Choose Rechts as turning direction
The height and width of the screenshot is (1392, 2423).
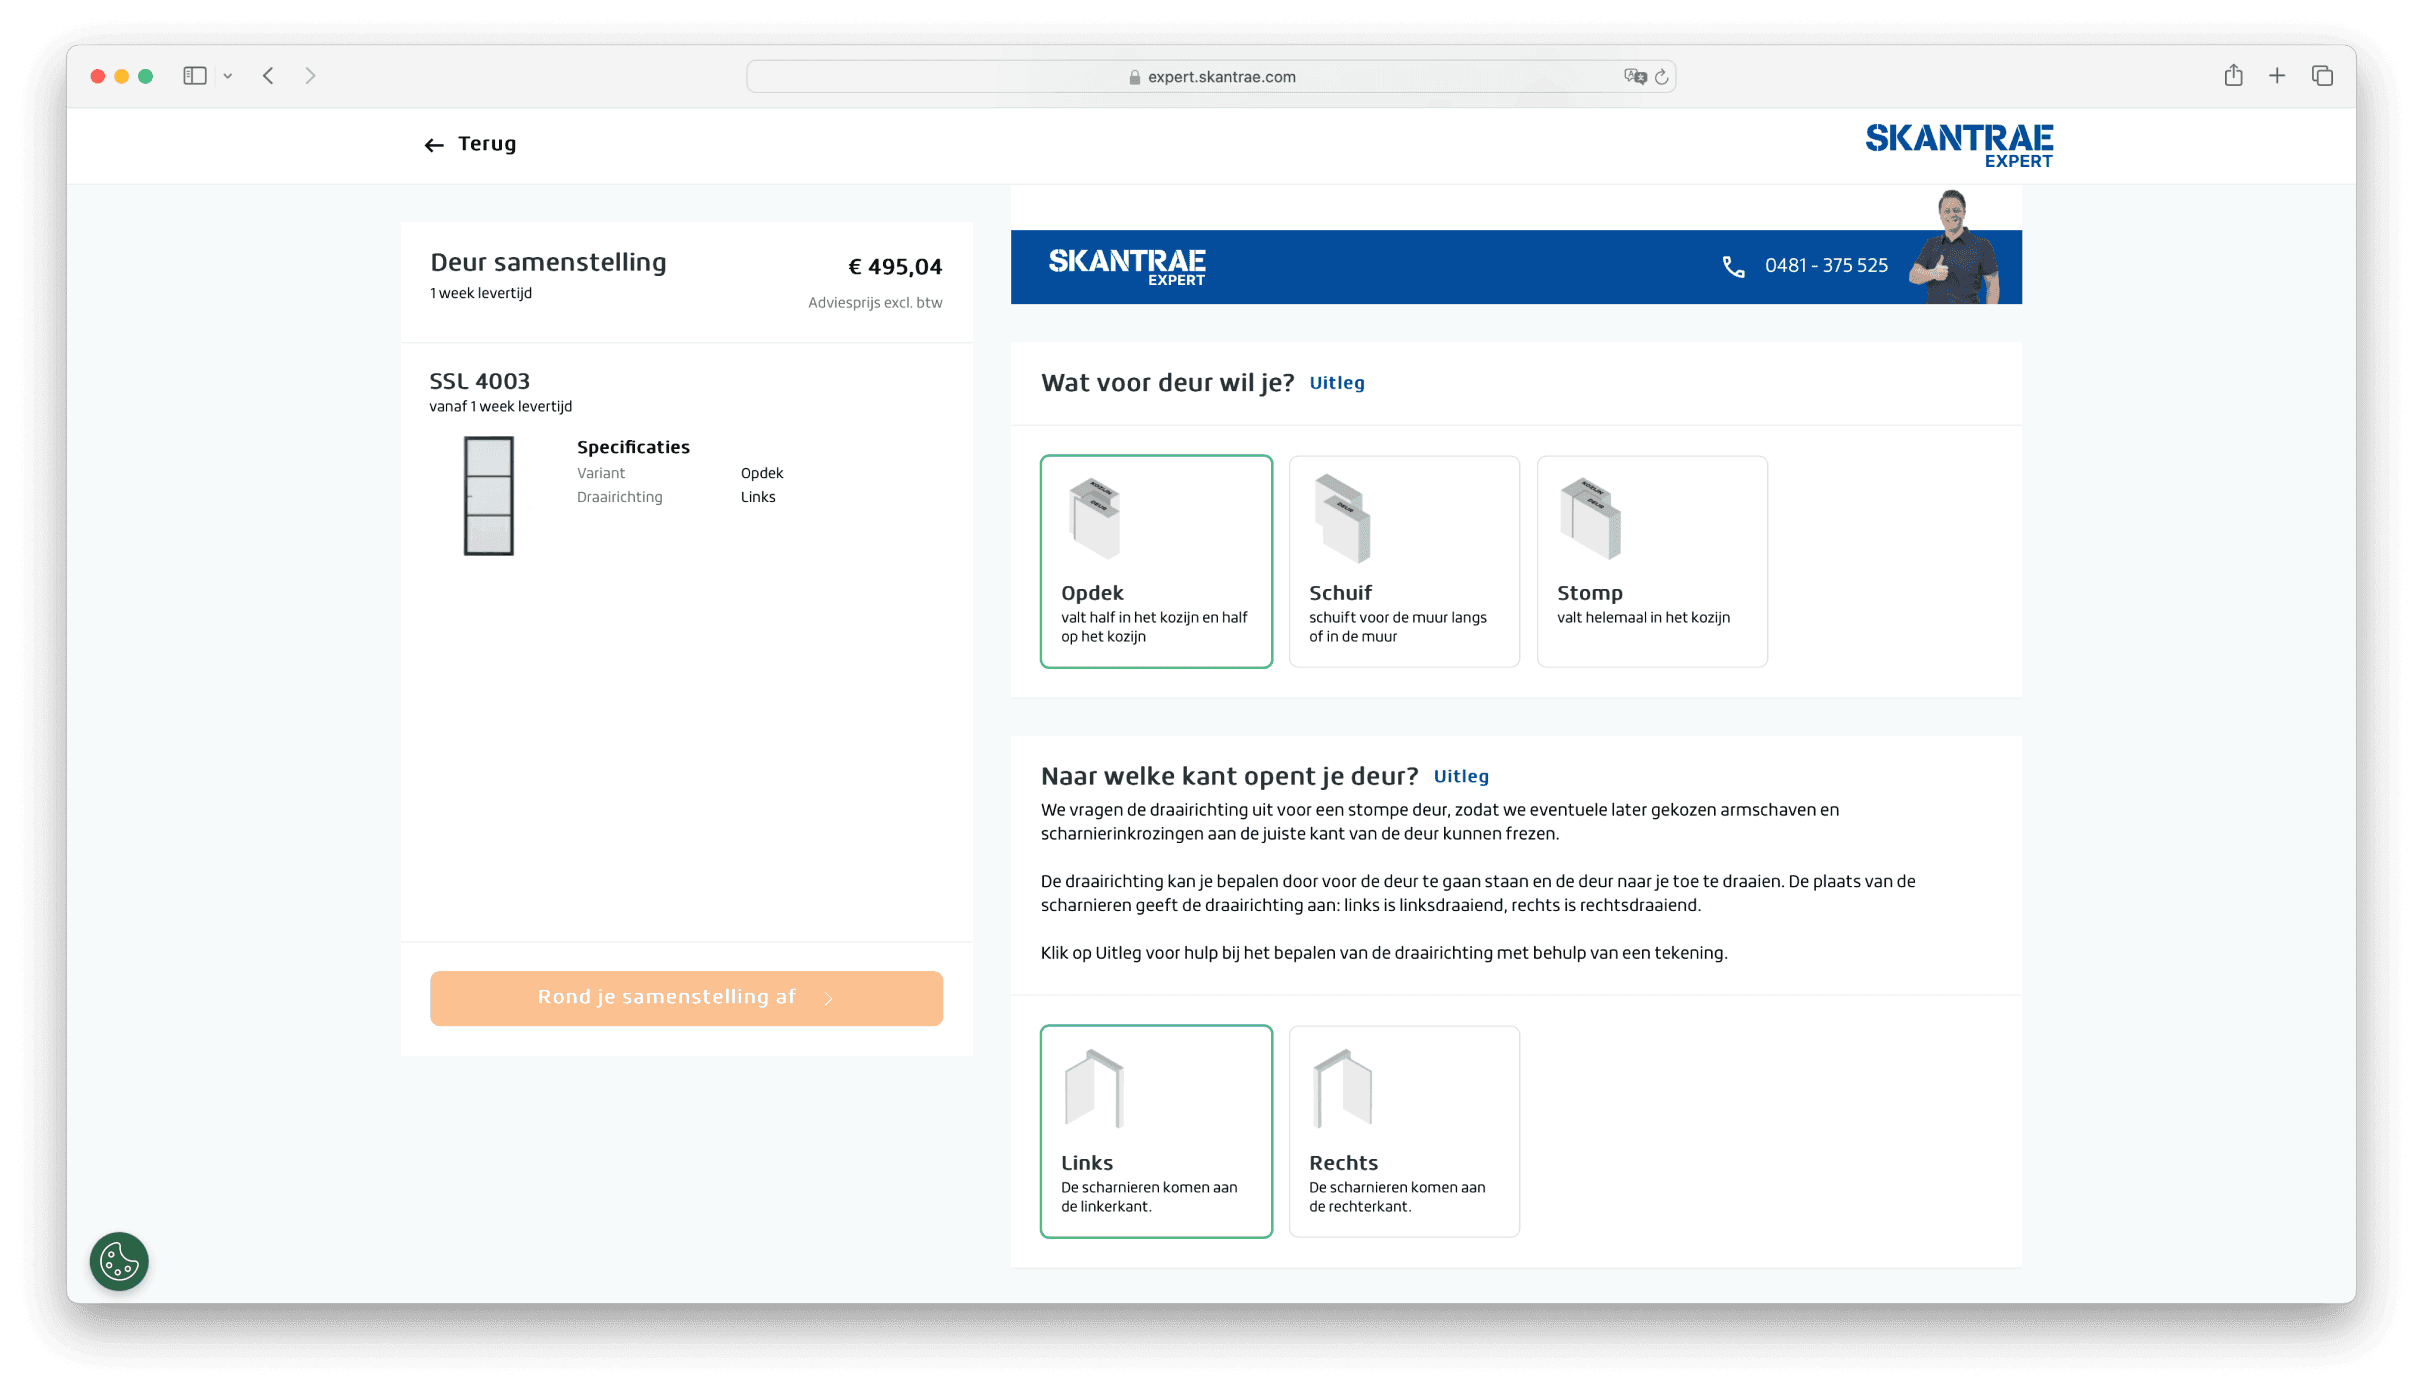pos(1404,1131)
